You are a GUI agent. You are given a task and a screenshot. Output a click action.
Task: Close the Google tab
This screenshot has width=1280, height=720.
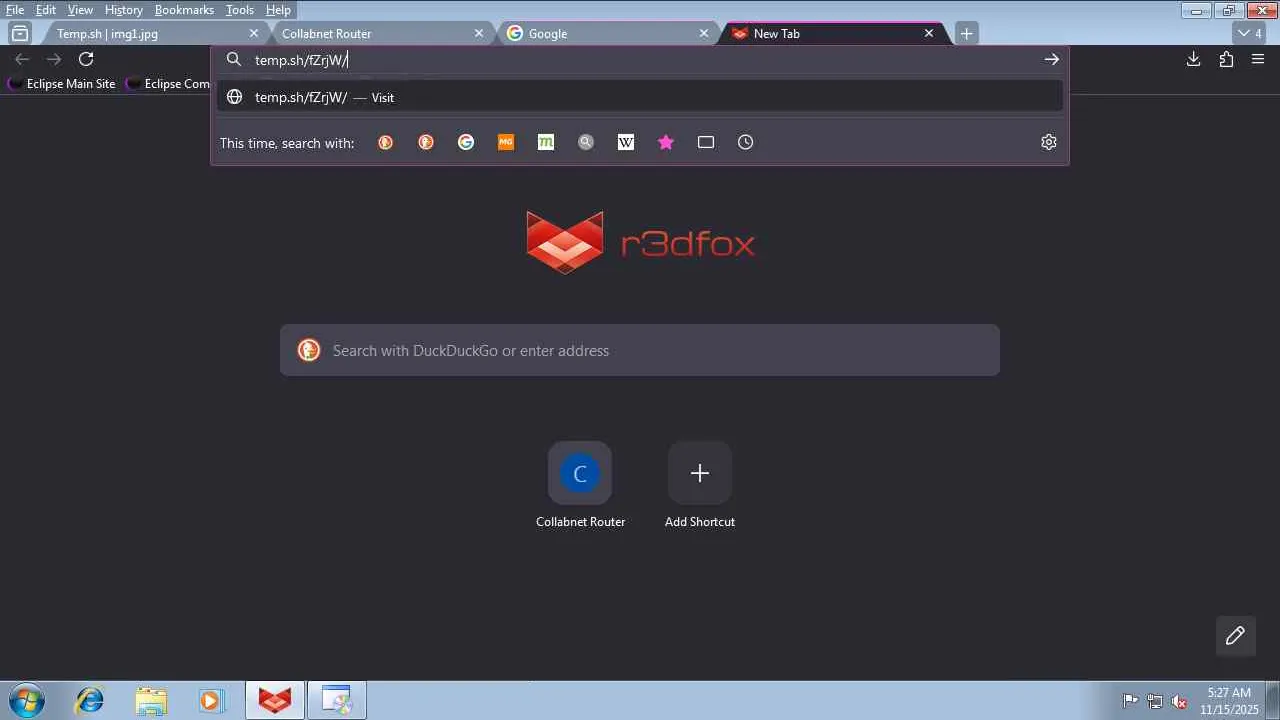point(704,33)
